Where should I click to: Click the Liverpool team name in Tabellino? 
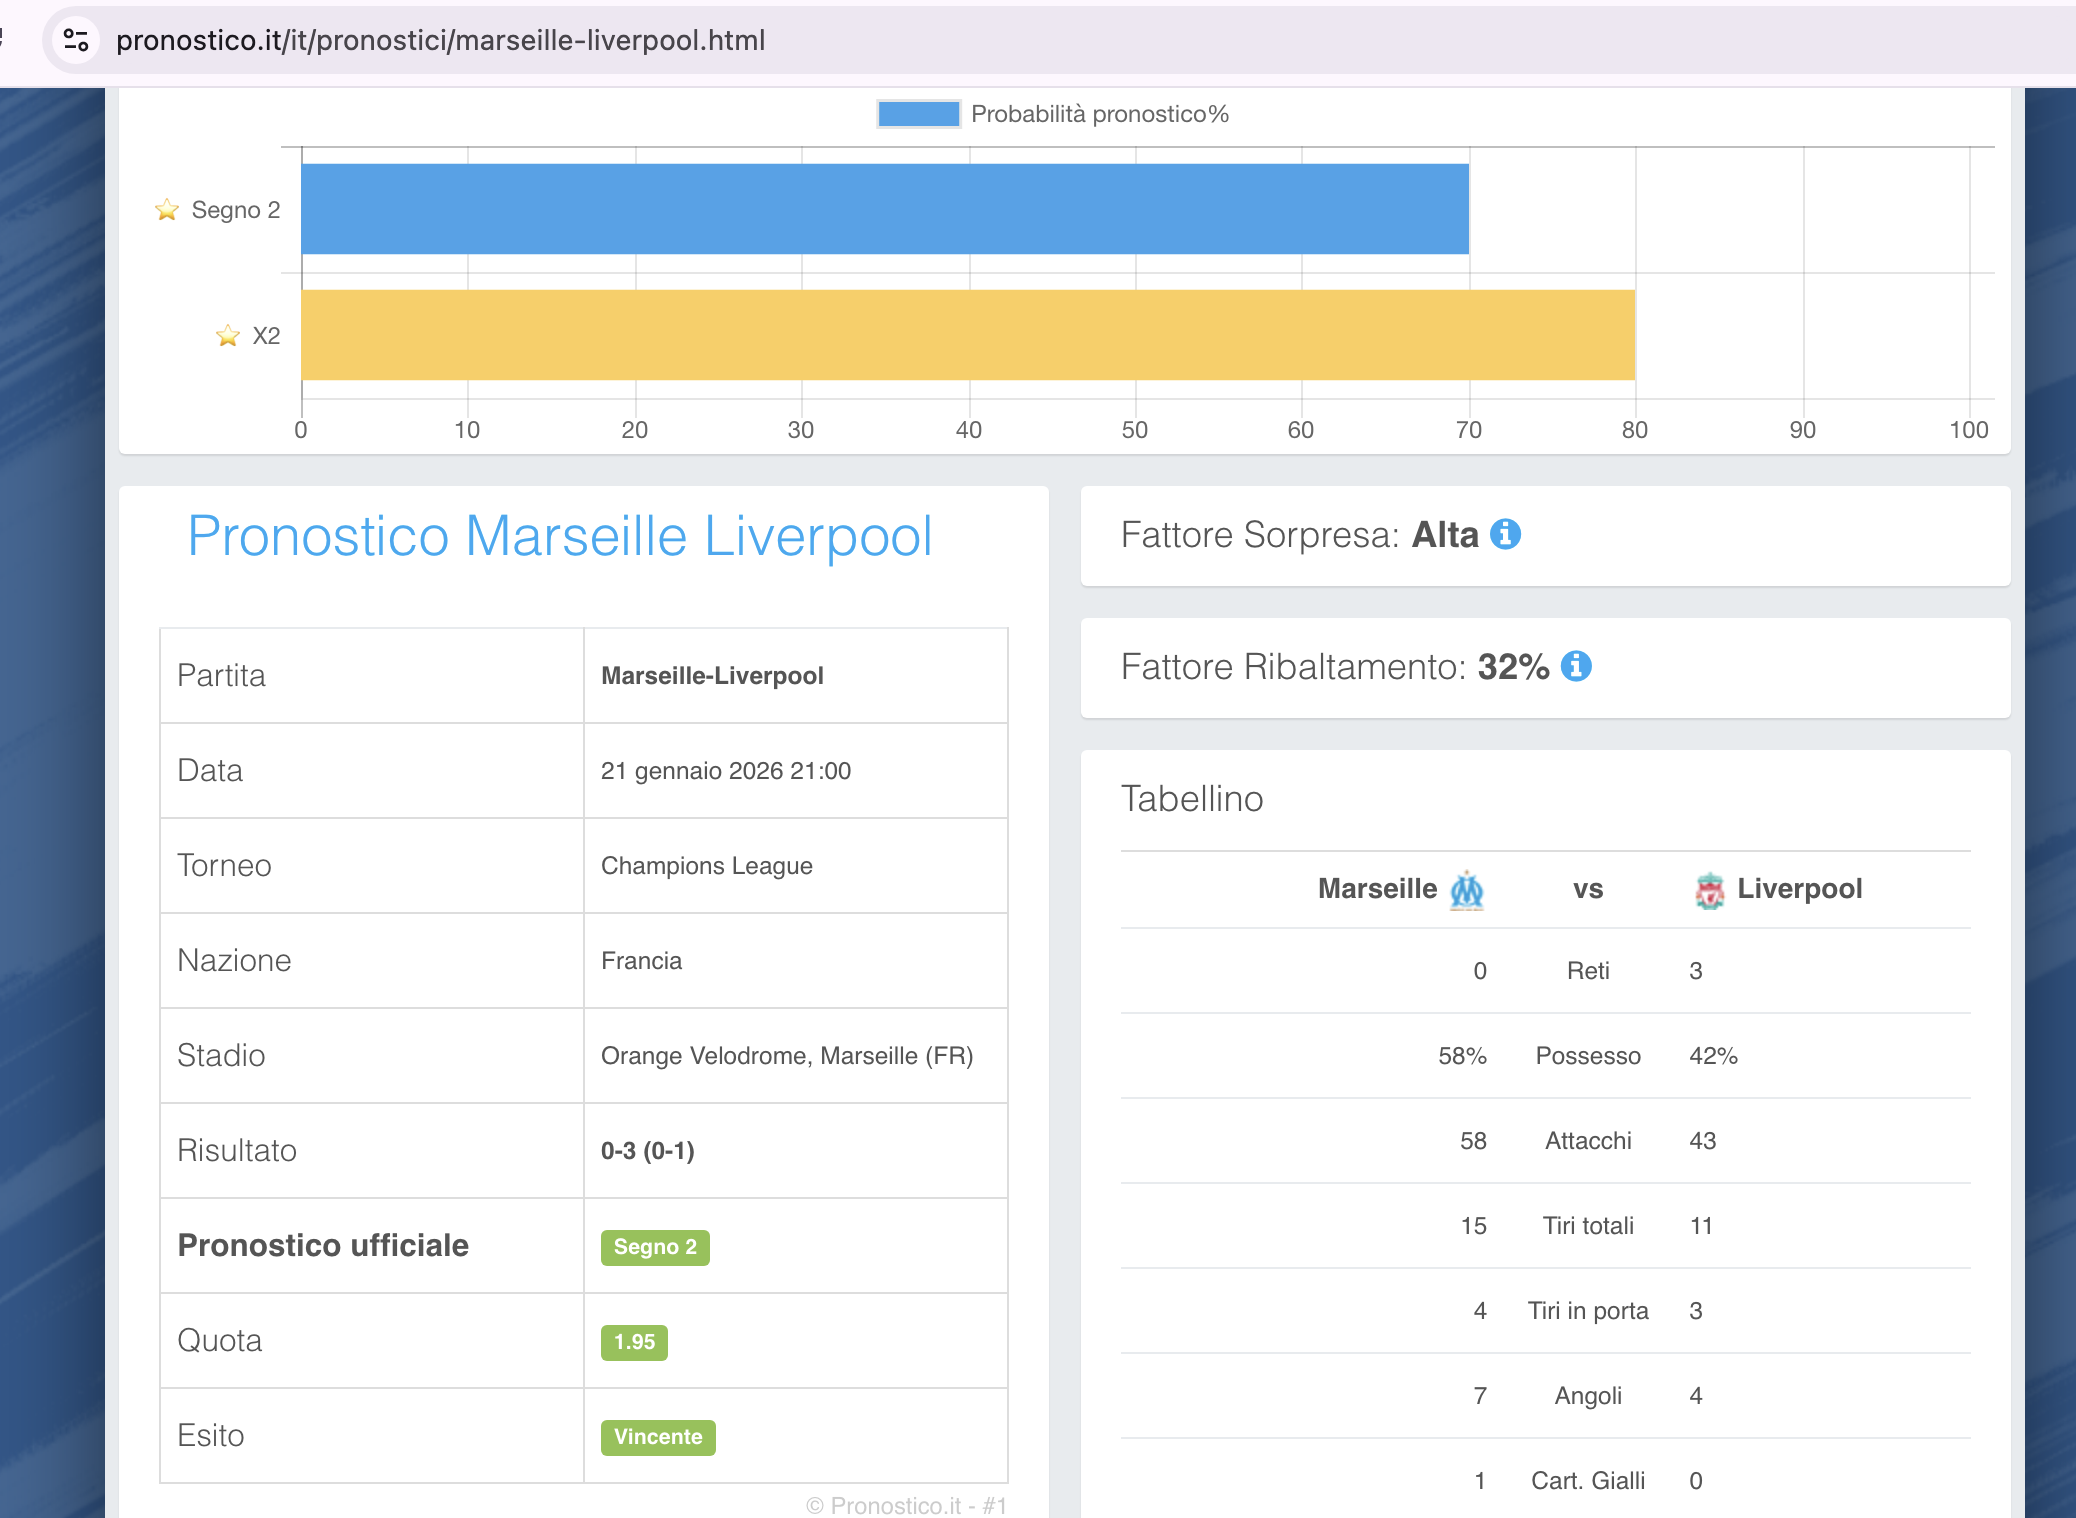(x=1799, y=889)
